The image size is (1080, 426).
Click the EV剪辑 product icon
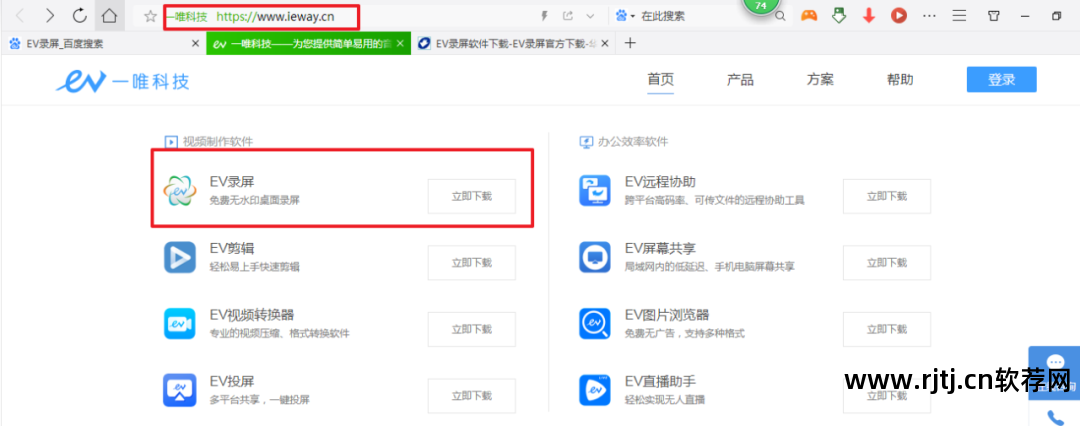click(x=180, y=258)
